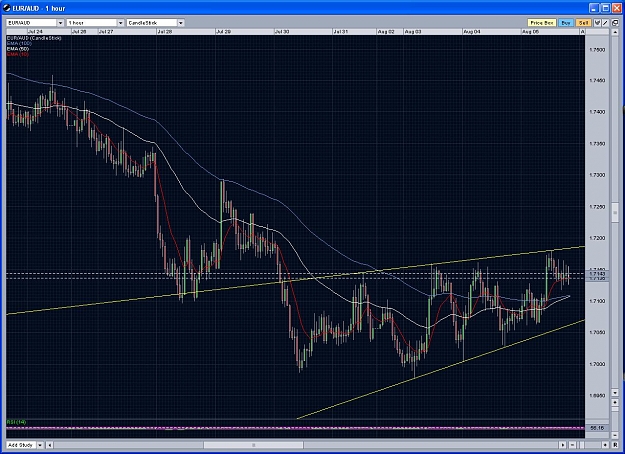
Task: Click the horizontal scroll left arrow
Action: pyautogui.click(x=50, y=445)
